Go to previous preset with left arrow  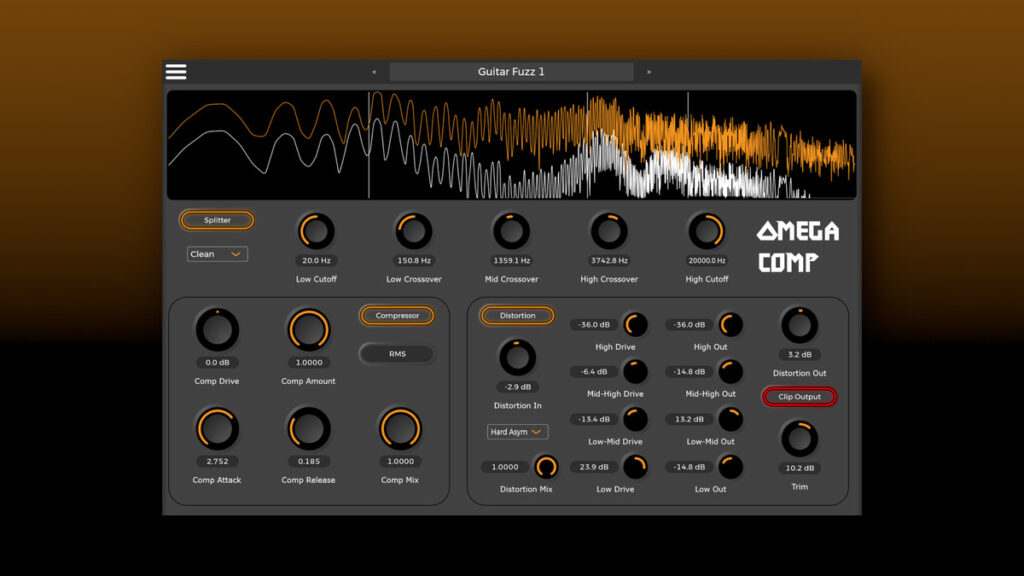(x=374, y=72)
